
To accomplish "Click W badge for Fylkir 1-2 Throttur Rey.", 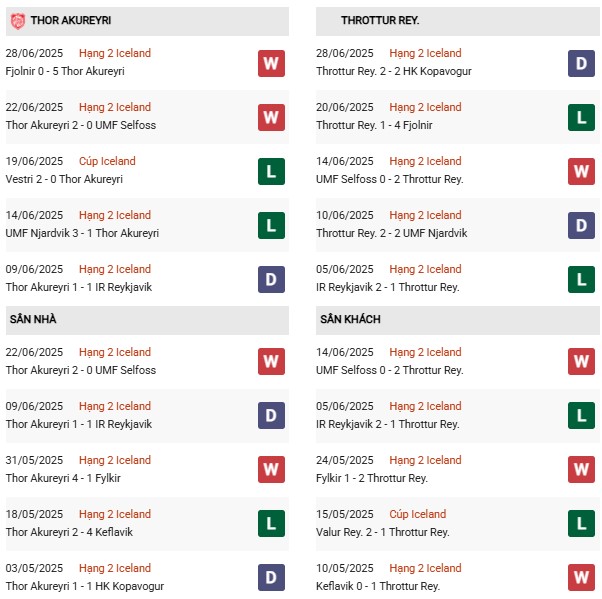I will 581,469.
